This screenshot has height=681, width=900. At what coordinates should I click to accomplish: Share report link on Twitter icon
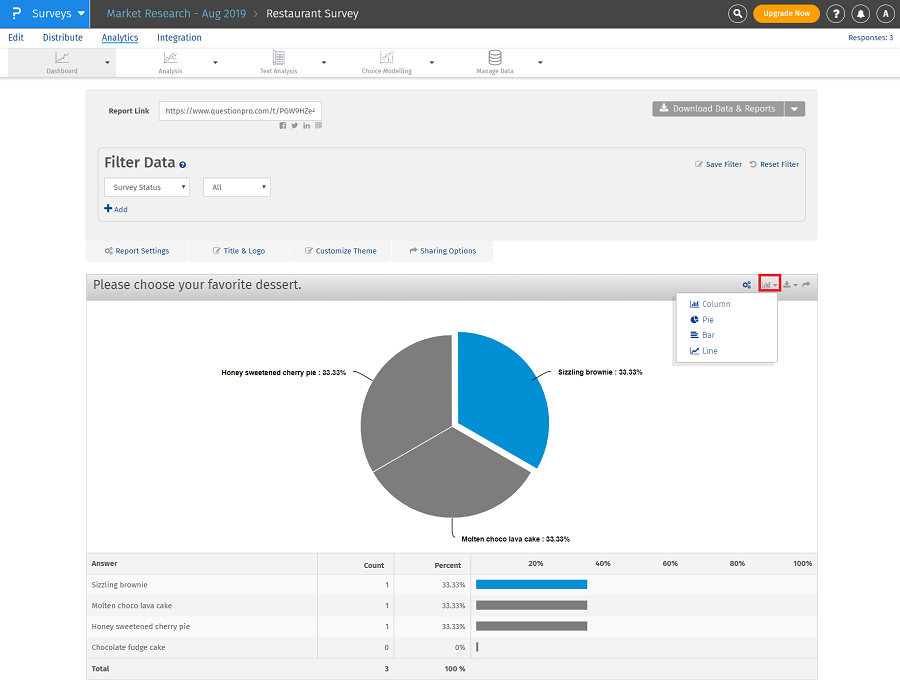pyautogui.click(x=294, y=125)
